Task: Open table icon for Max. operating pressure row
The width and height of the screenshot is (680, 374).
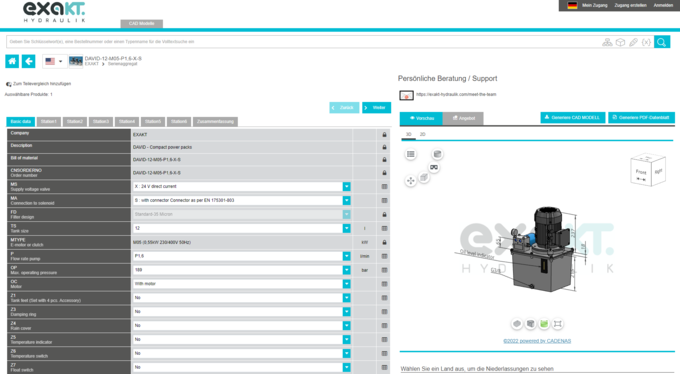Action: [x=384, y=270]
